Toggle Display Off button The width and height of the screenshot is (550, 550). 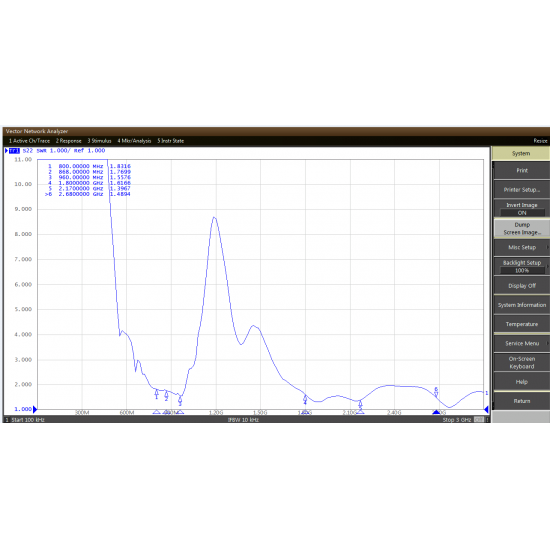[x=522, y=286]
